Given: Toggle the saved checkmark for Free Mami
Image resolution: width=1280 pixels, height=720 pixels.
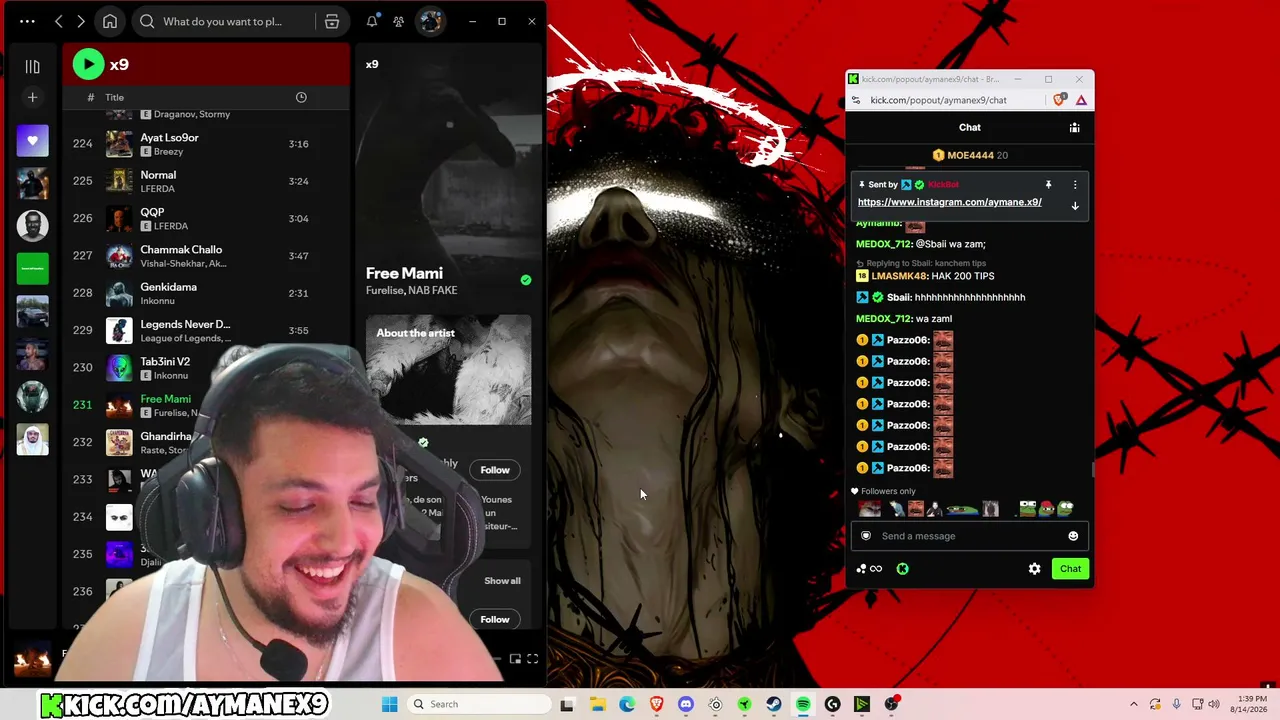Looking at the screenshot, I should pos(526,280).
